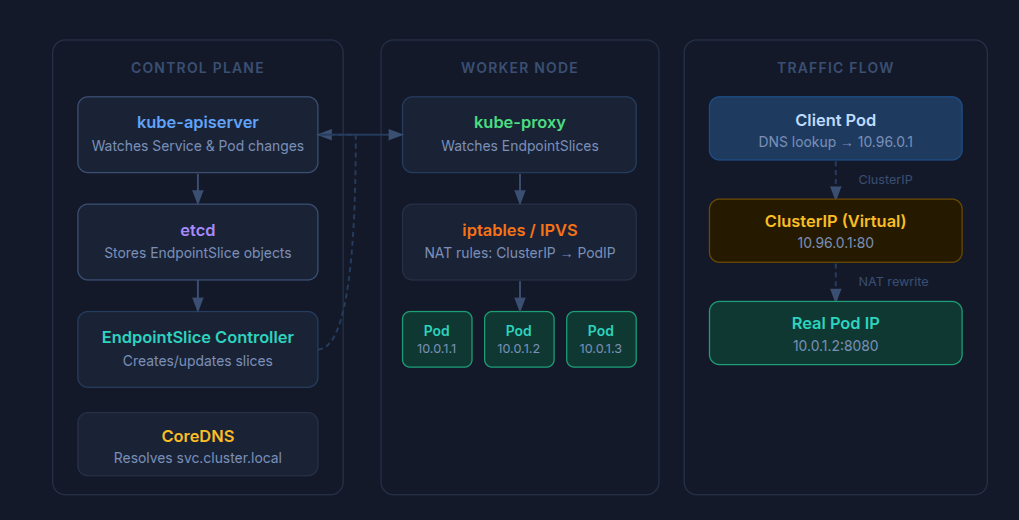Click the 'NAT rewrite' arrow label
The height and width of the screenshot is (520, 1019).
click(893, 281)
